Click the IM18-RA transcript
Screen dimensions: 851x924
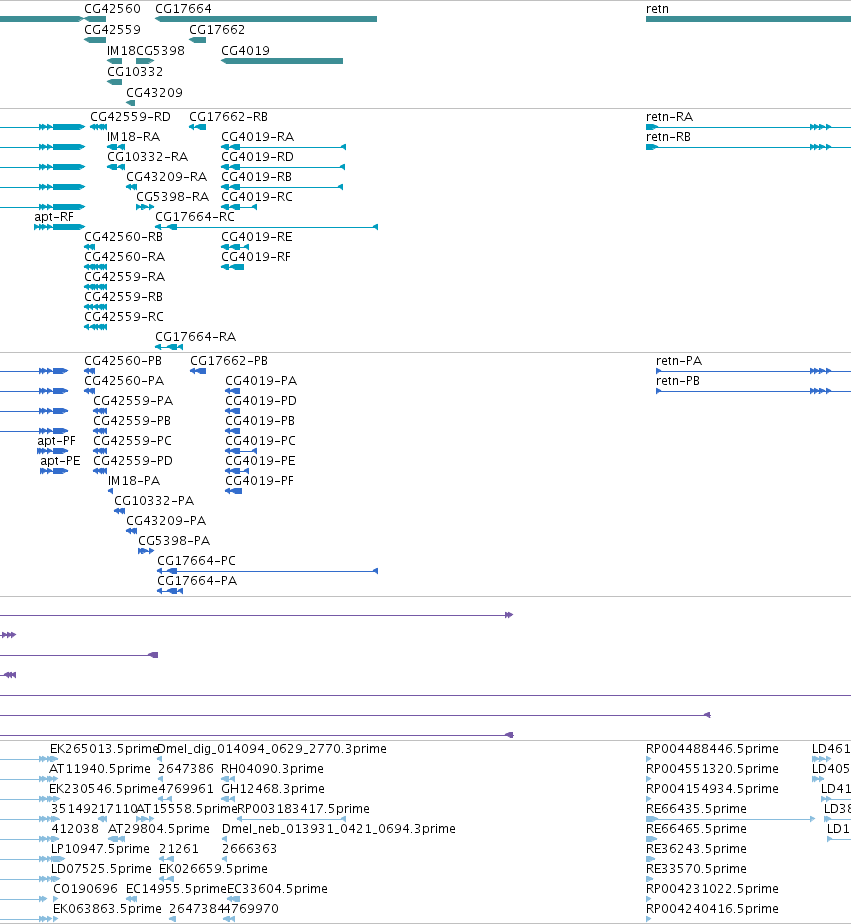click(x=116, y=147)
